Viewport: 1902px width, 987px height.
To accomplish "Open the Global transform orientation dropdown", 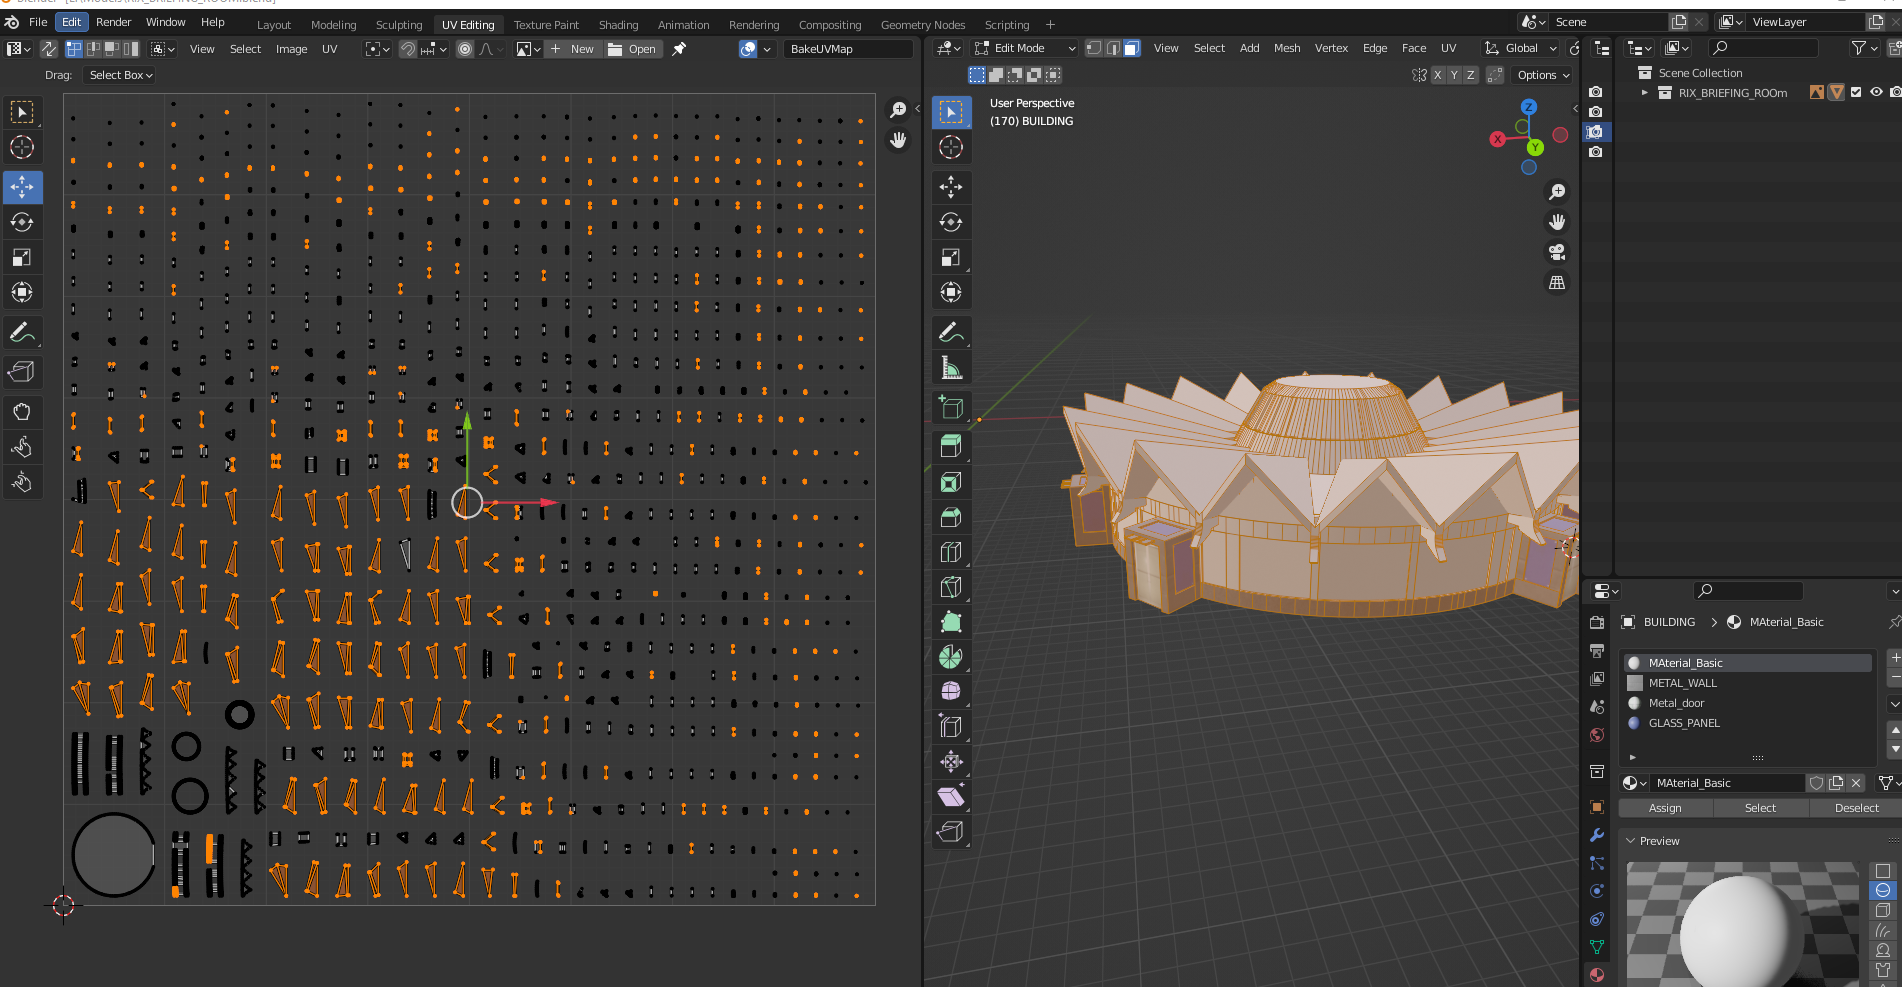I will (x=1521, y=48).
